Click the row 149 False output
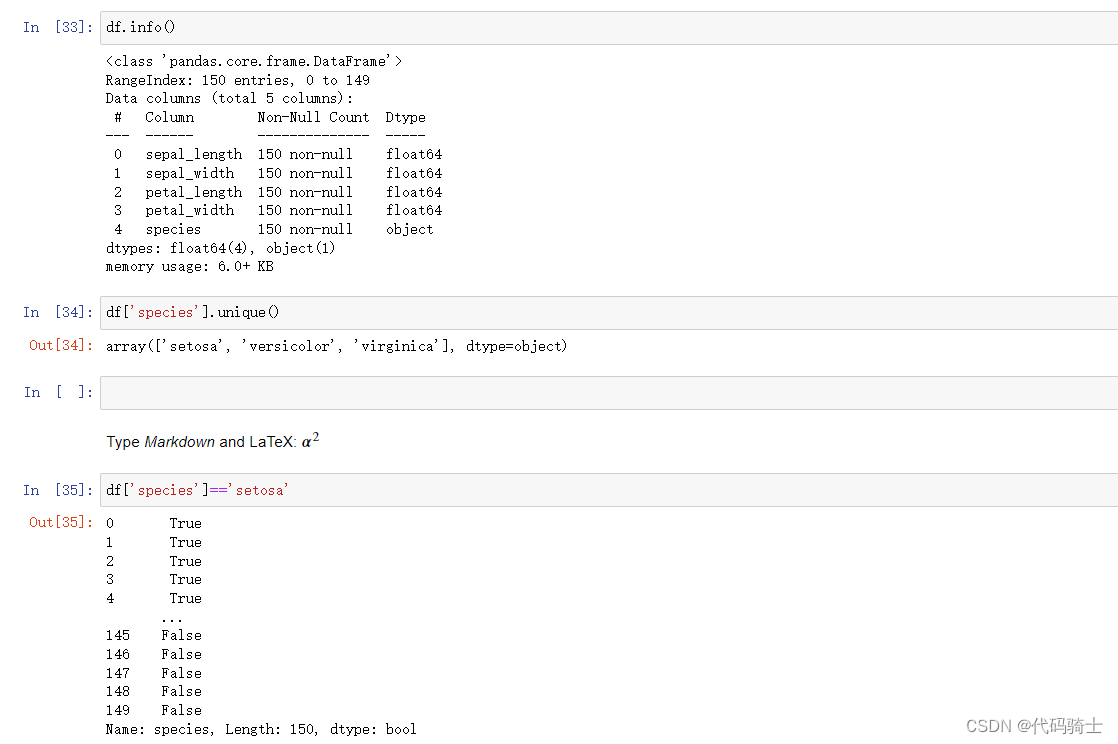Screen dimensions: 1118x744 154,710
